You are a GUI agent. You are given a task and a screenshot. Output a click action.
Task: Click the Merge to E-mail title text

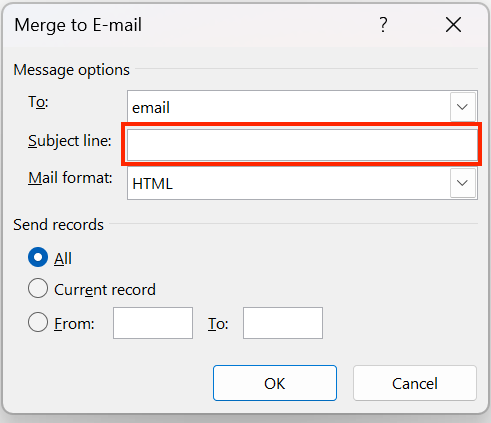(x=78, y=25)
